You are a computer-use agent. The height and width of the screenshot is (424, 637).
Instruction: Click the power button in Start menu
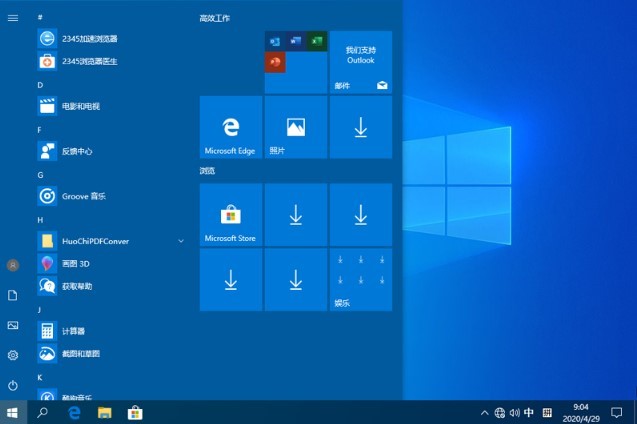click(x=13, y=385)
